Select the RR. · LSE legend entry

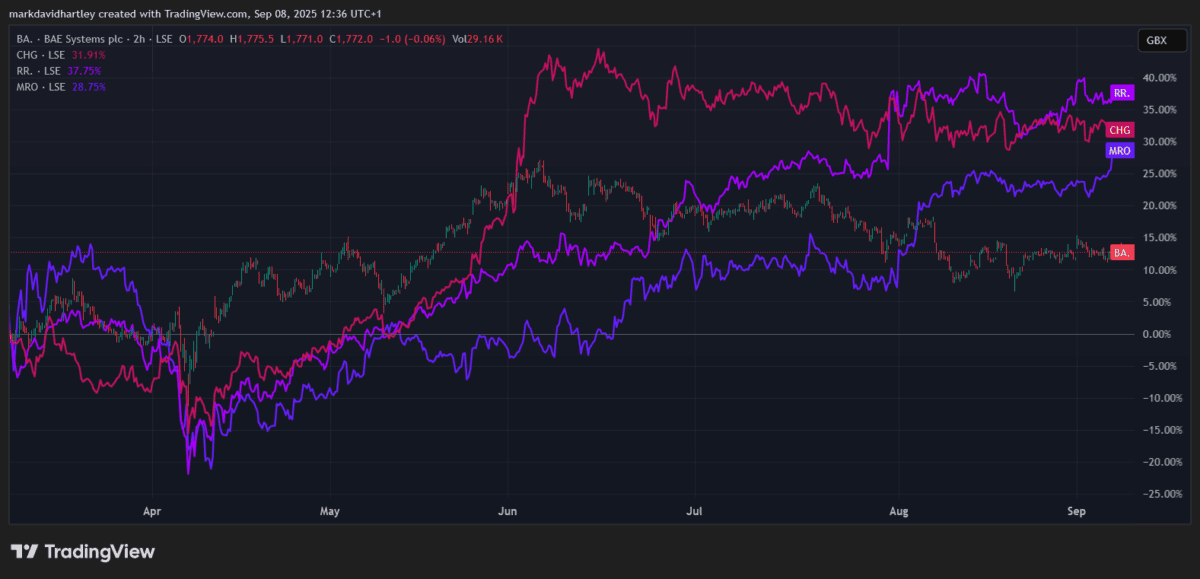(38, 71)
